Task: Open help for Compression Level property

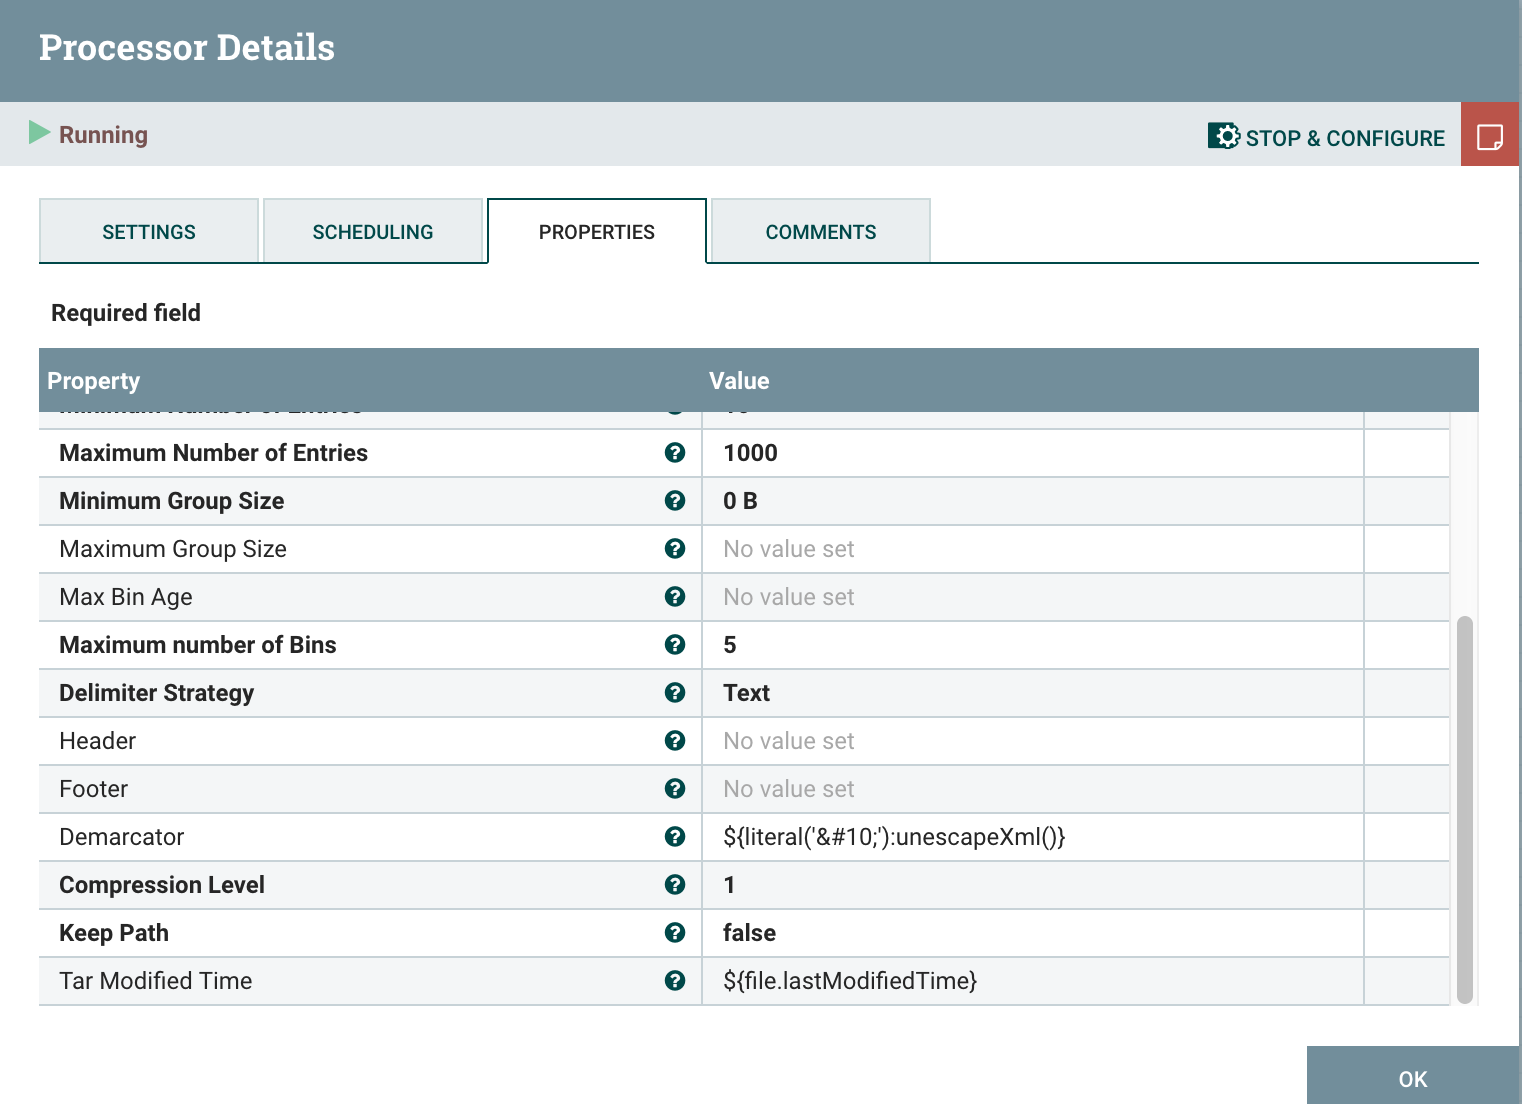Action: click(675, 885)
